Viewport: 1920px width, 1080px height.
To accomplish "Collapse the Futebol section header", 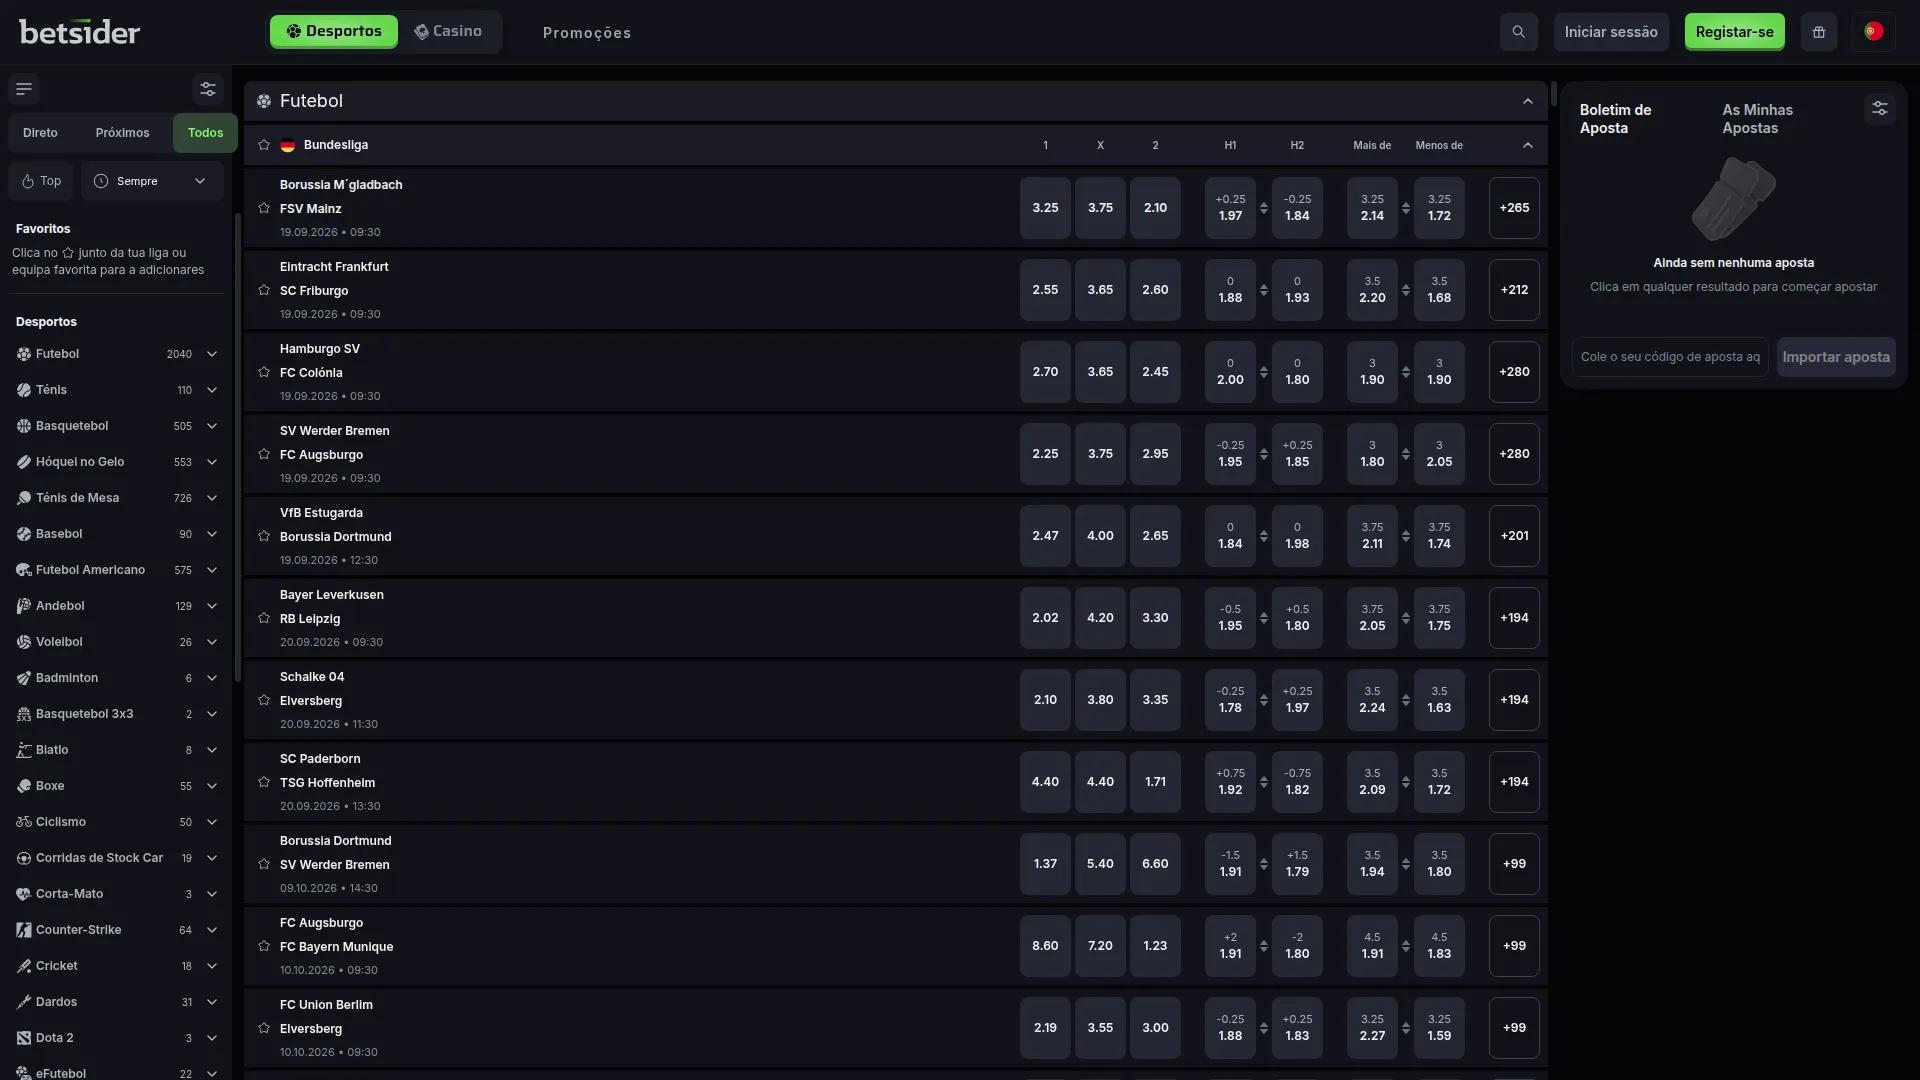I will tap(1527, 101).
